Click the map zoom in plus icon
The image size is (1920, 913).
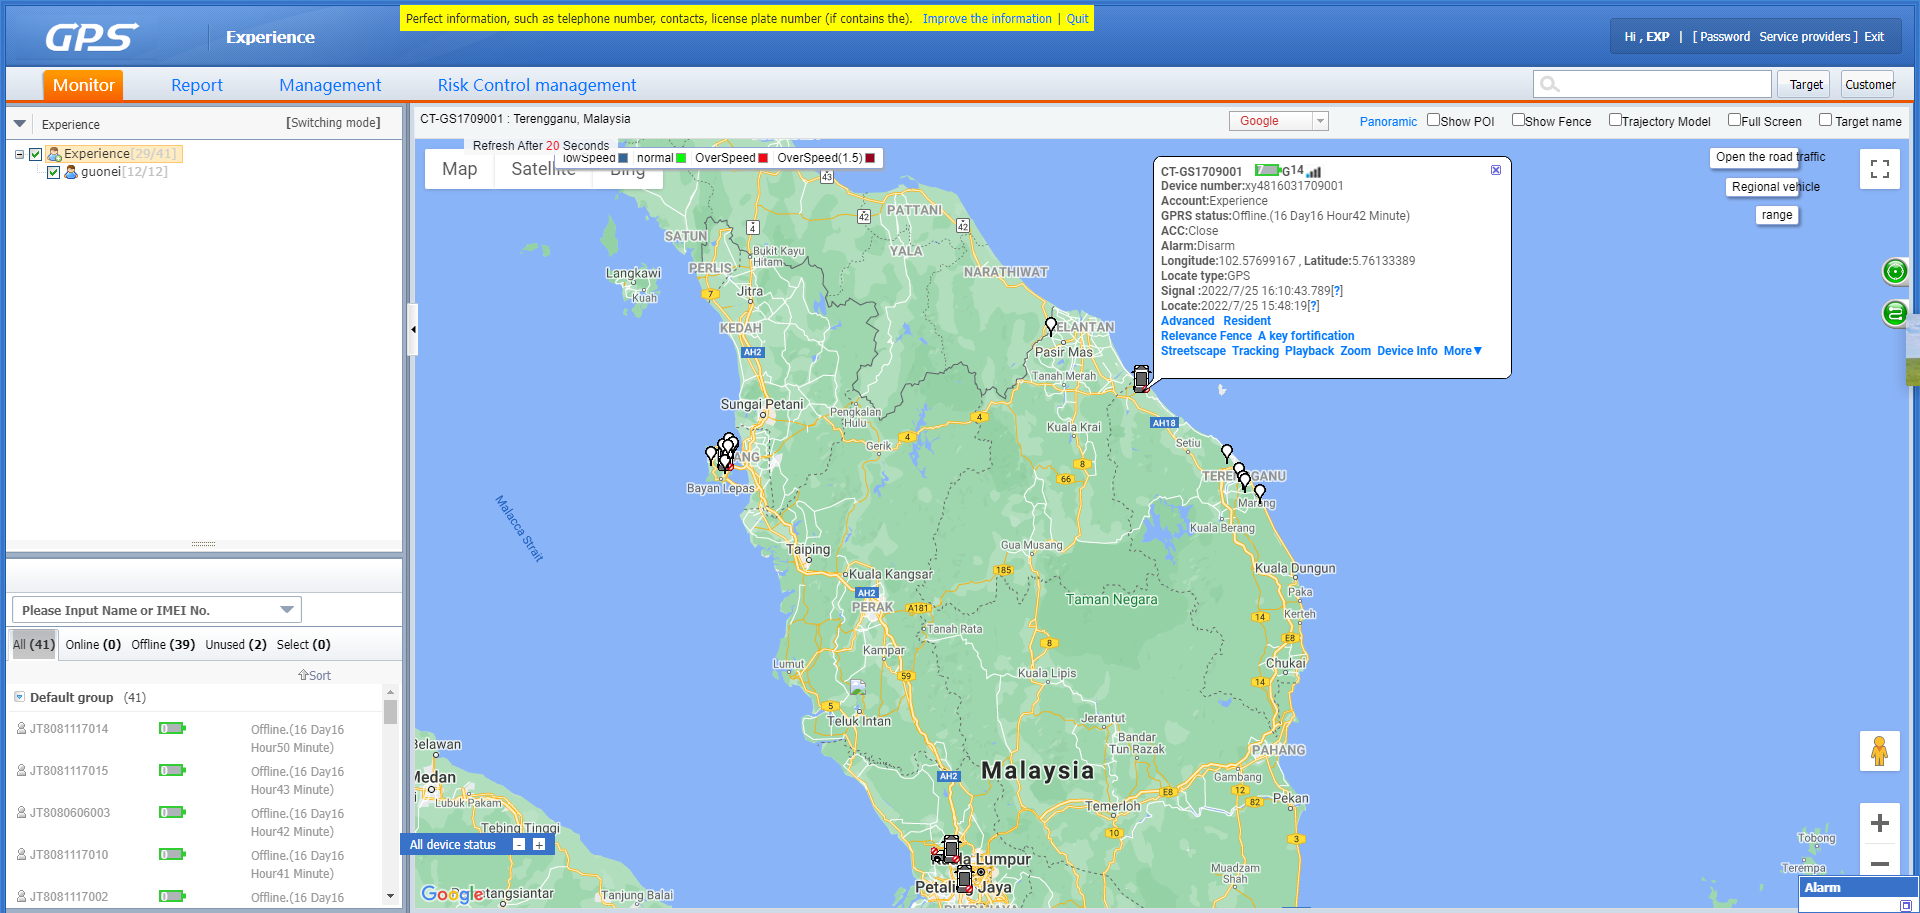point(1879,823)
